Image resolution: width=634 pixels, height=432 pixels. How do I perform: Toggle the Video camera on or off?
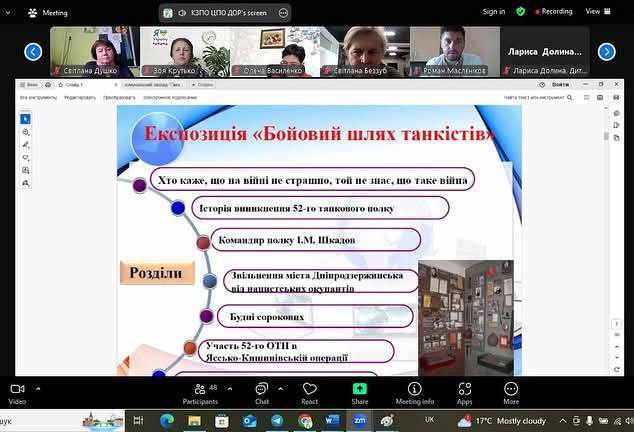tap(17, 392)
